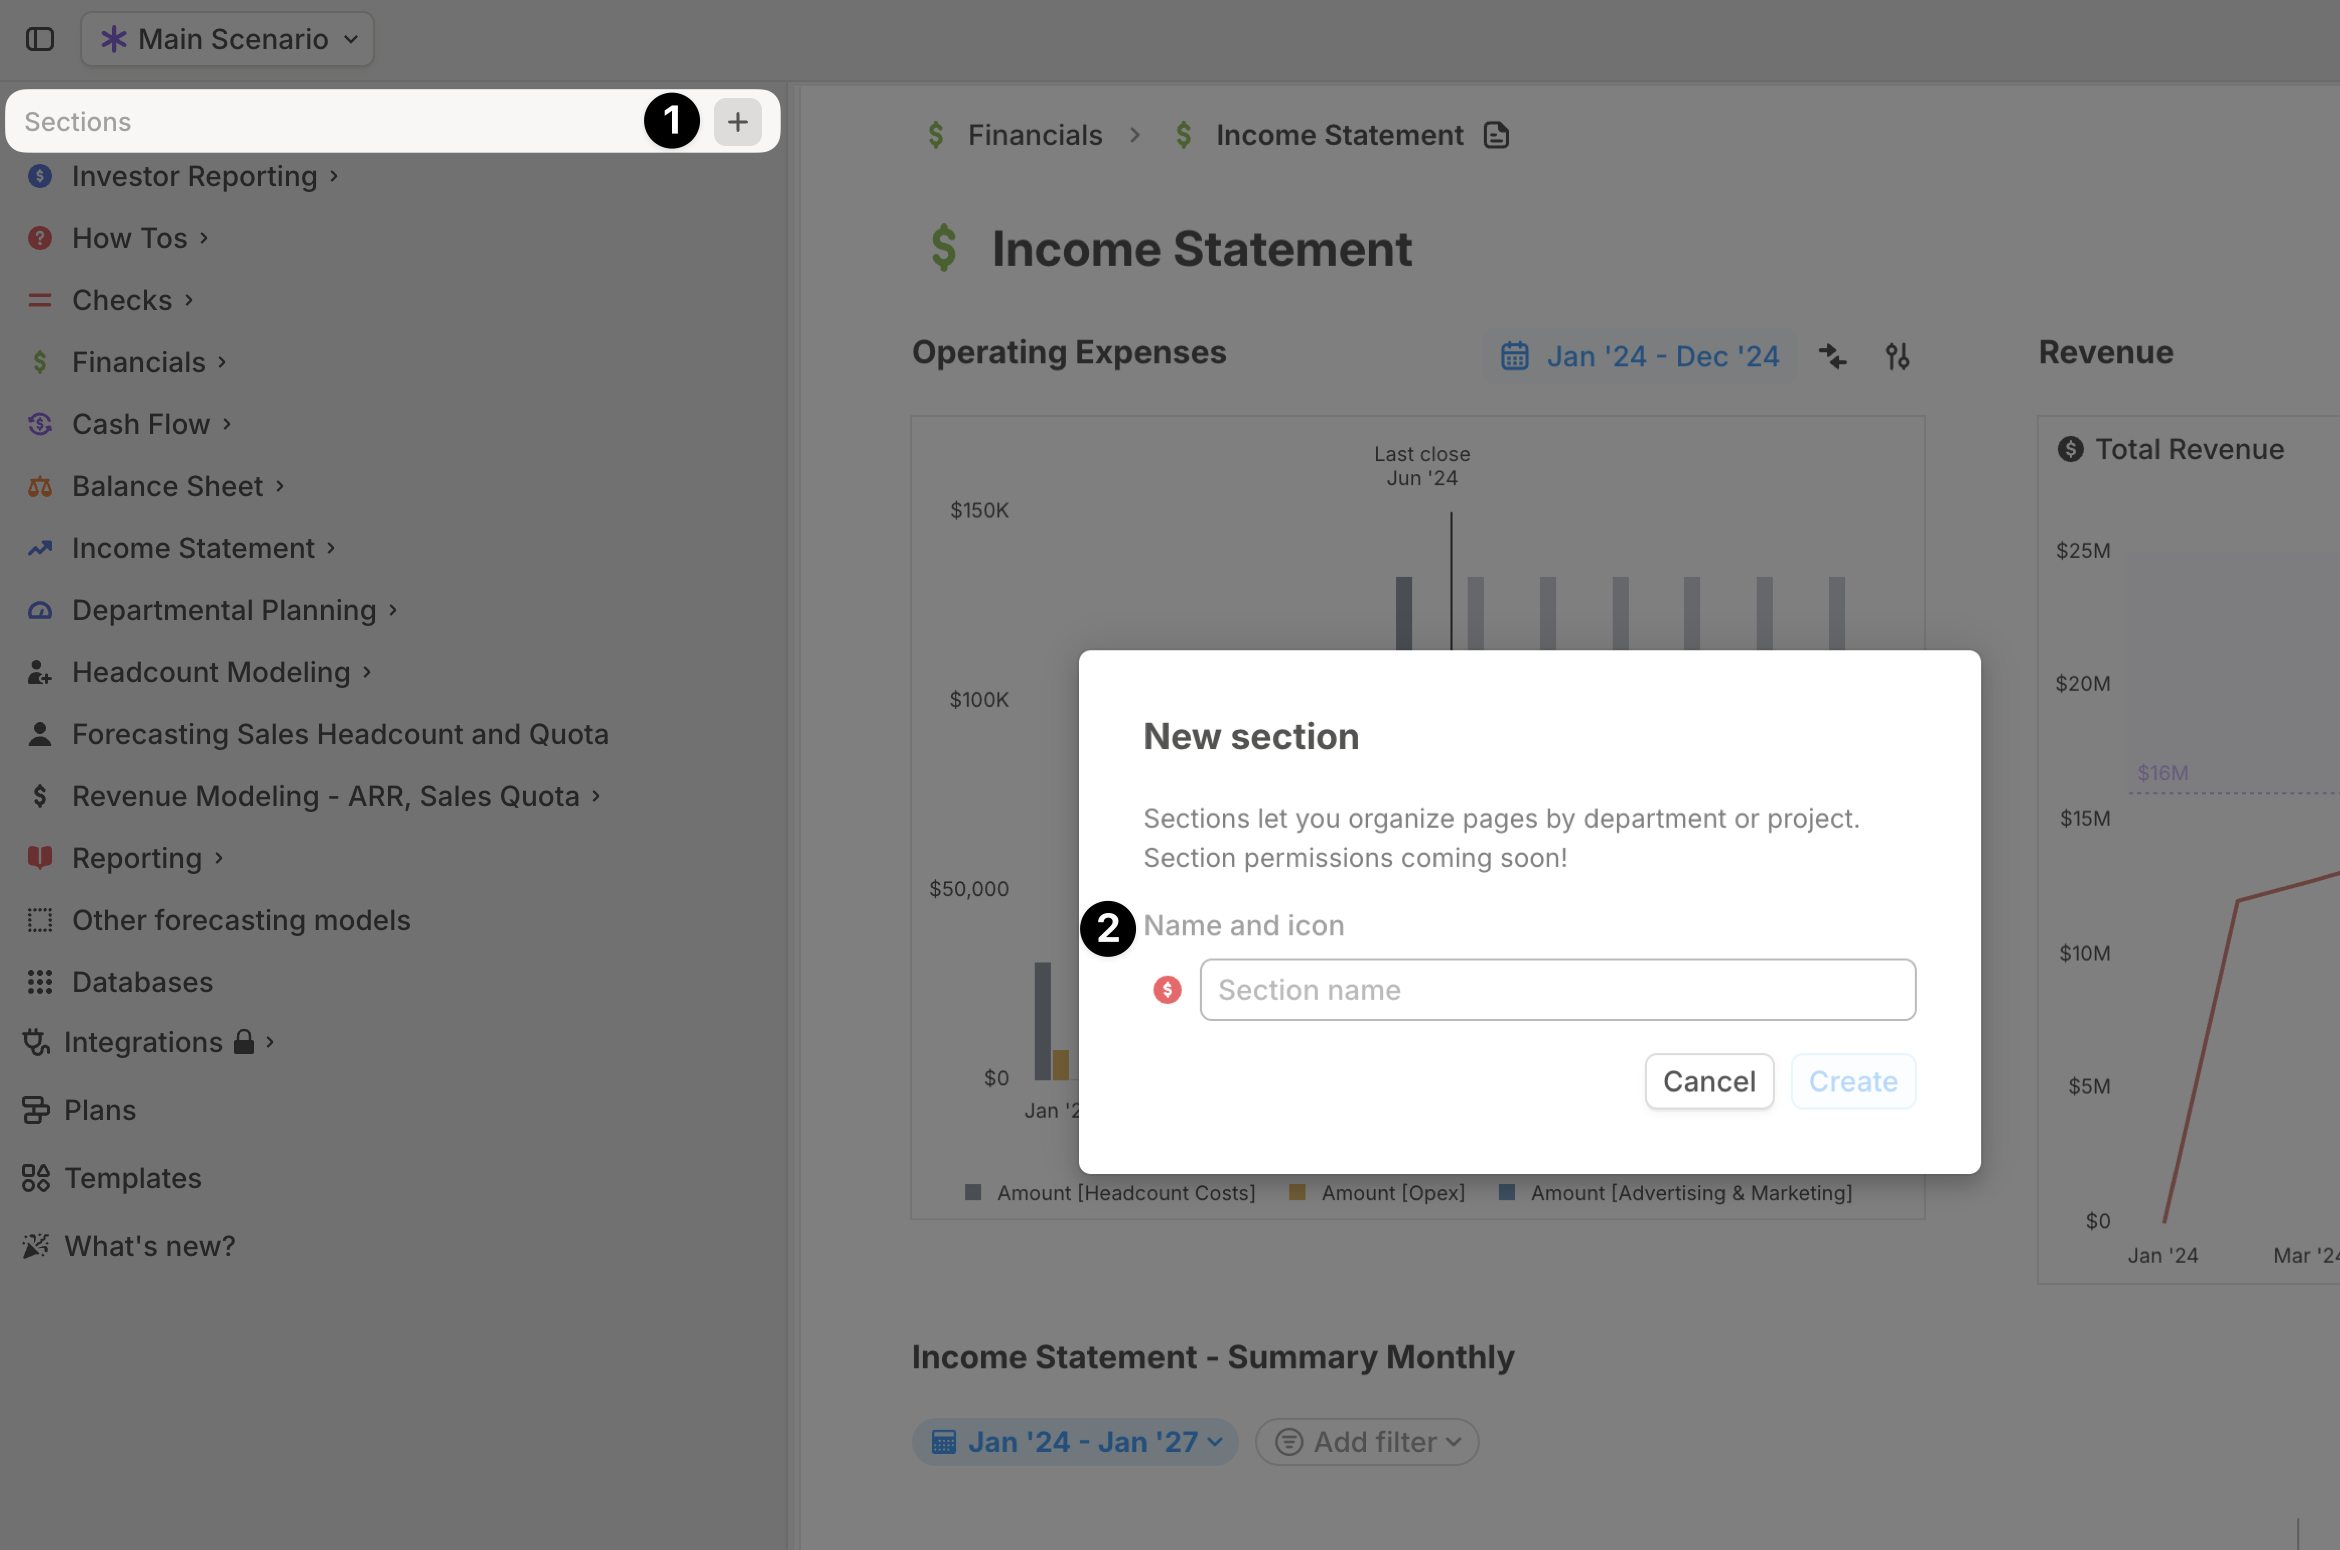Open What's new? announcements
The height and width of the screenshot is (1550, 2340).
(x=149, y=1246)
